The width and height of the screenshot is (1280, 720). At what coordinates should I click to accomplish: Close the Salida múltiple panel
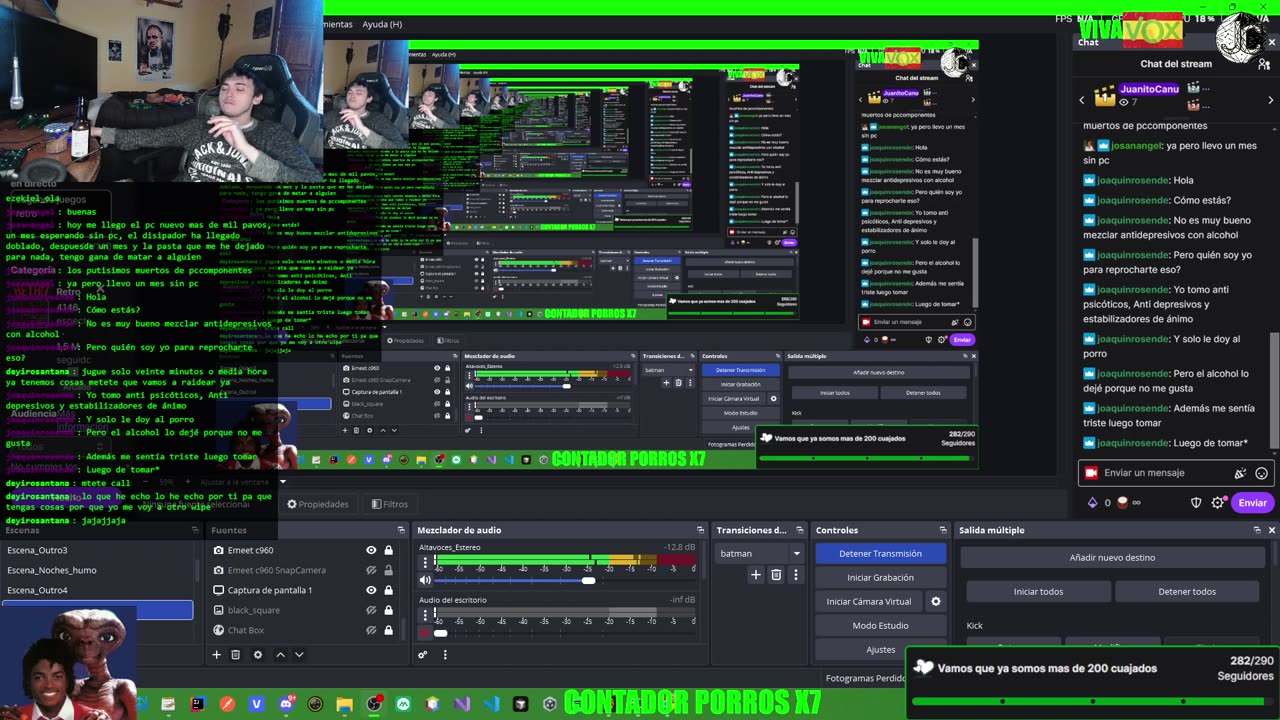pos(1271,530)
